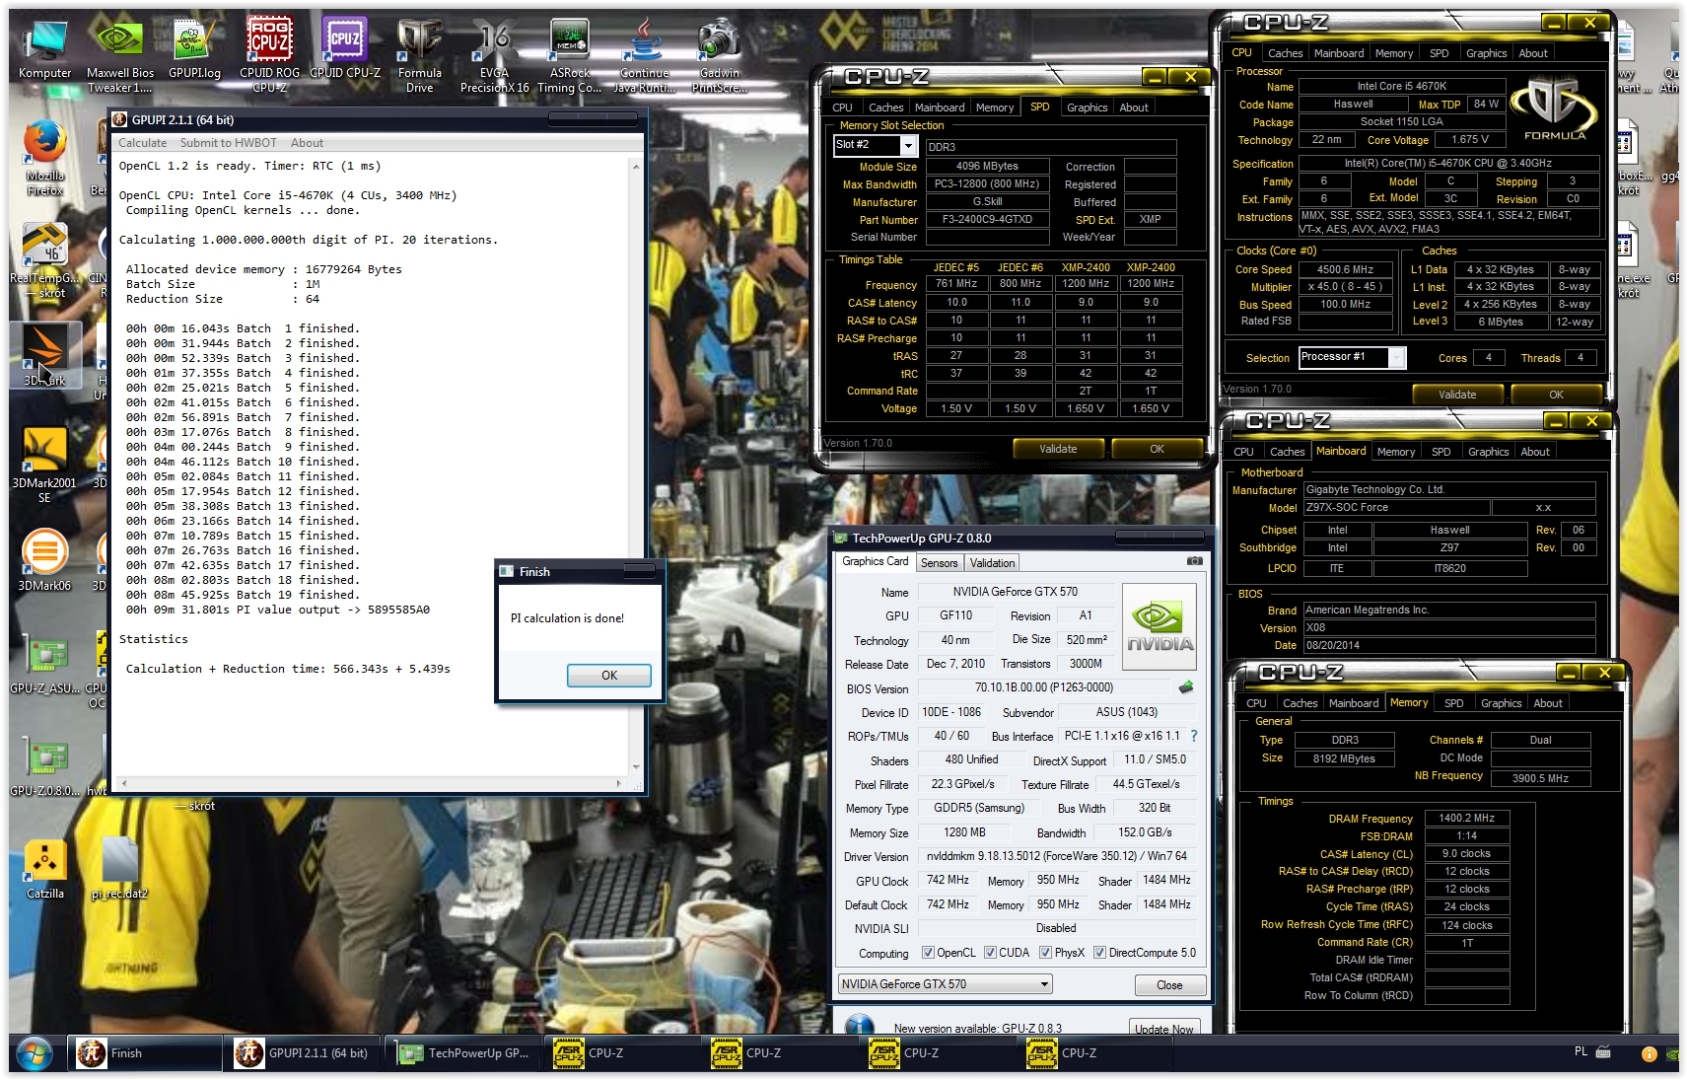
Task: Launch Maxwell Bios Tweaker desktop icon
Action: (x=120, y=55)
